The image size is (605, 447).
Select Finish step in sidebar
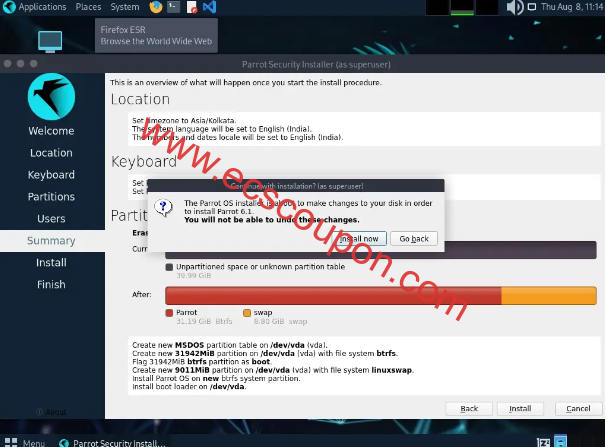51,285
